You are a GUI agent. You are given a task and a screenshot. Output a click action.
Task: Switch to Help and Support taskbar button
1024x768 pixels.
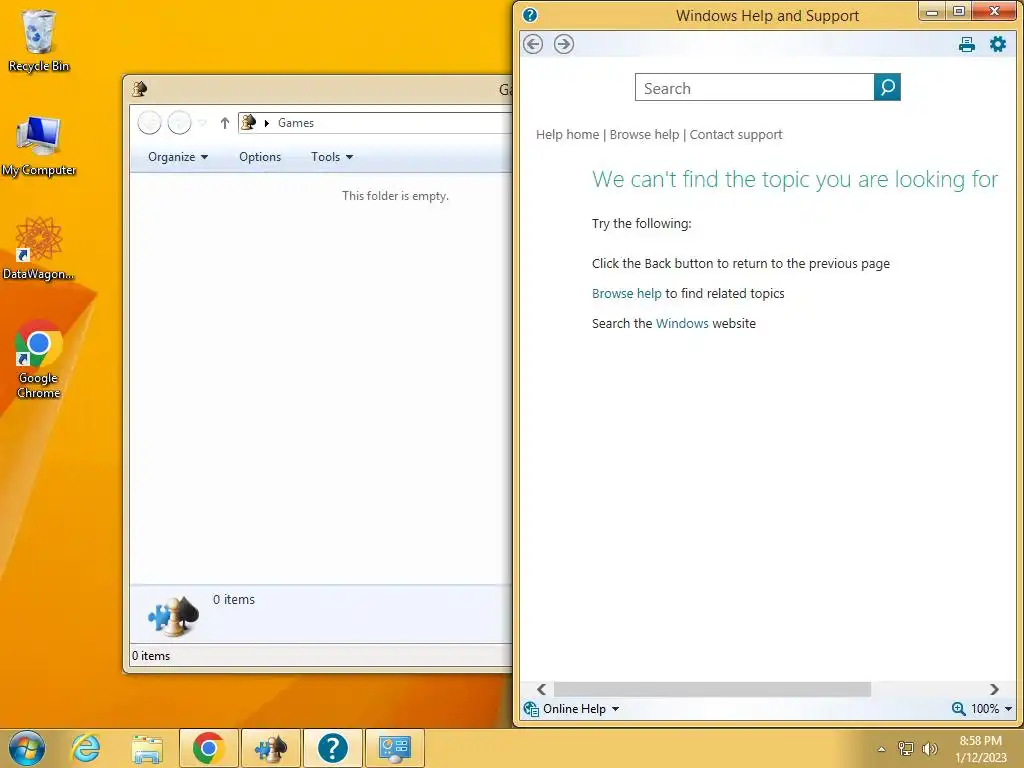point(332,748)
